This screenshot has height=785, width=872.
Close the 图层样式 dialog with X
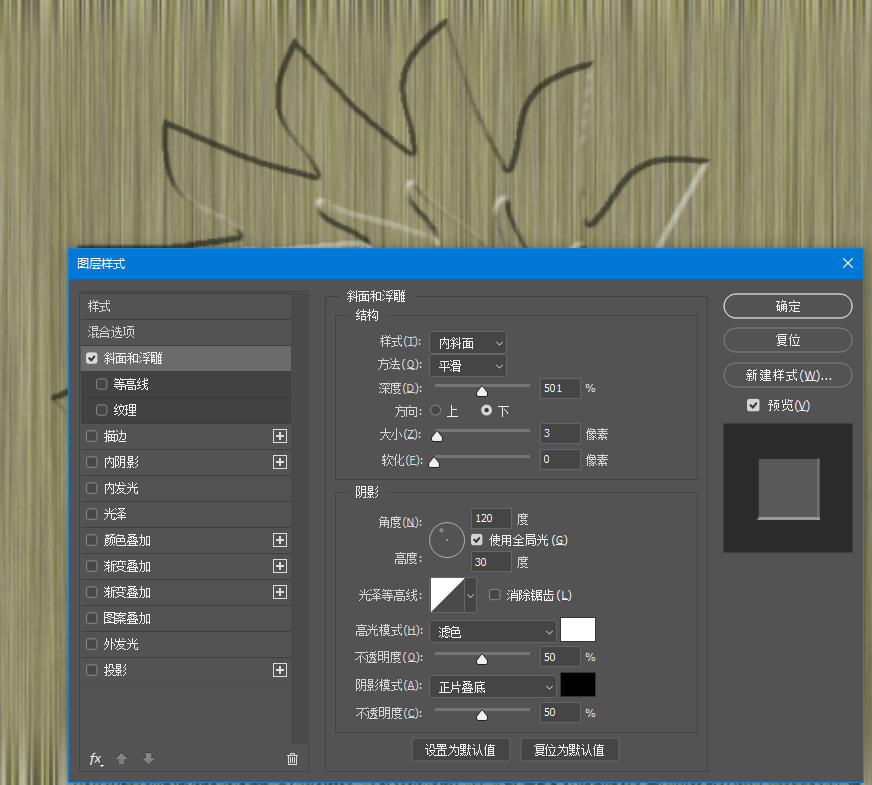click(848, 263)
